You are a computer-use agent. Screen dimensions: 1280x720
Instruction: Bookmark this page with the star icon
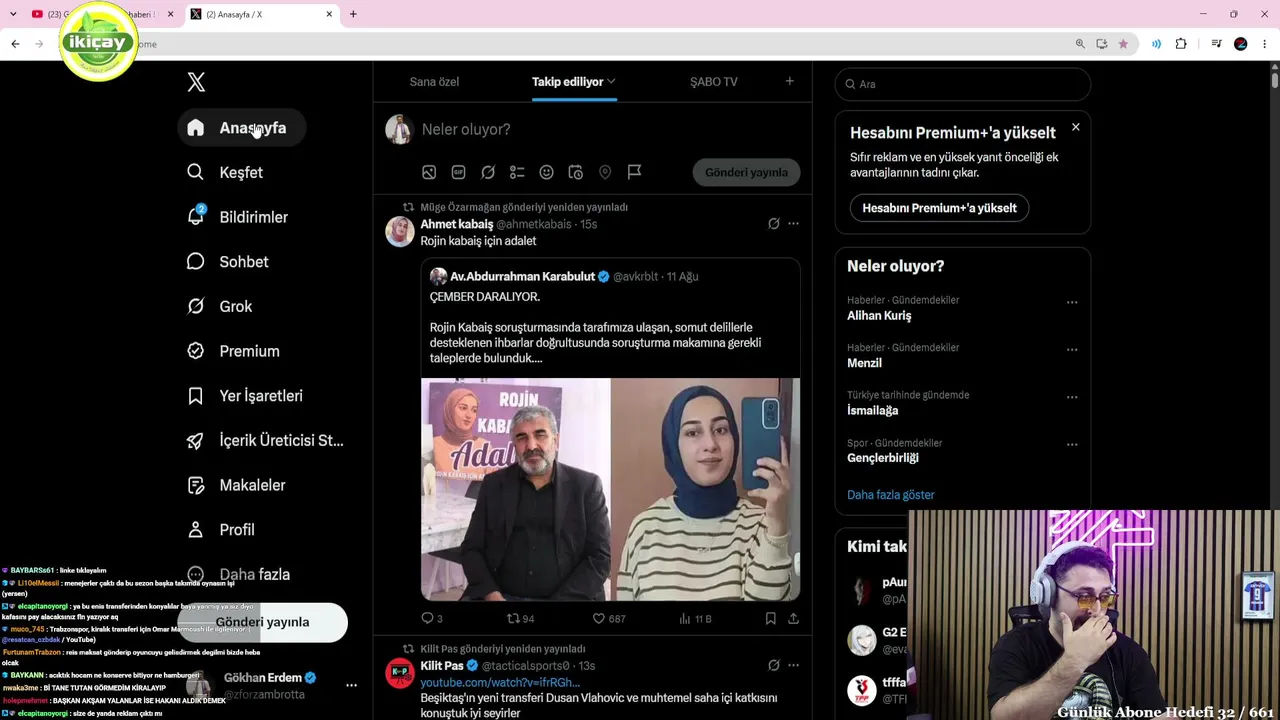[1123, 44]
